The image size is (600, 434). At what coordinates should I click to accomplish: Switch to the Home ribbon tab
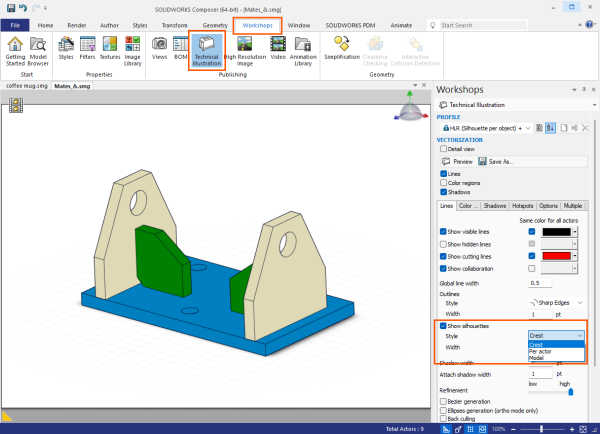coord(46,25)
